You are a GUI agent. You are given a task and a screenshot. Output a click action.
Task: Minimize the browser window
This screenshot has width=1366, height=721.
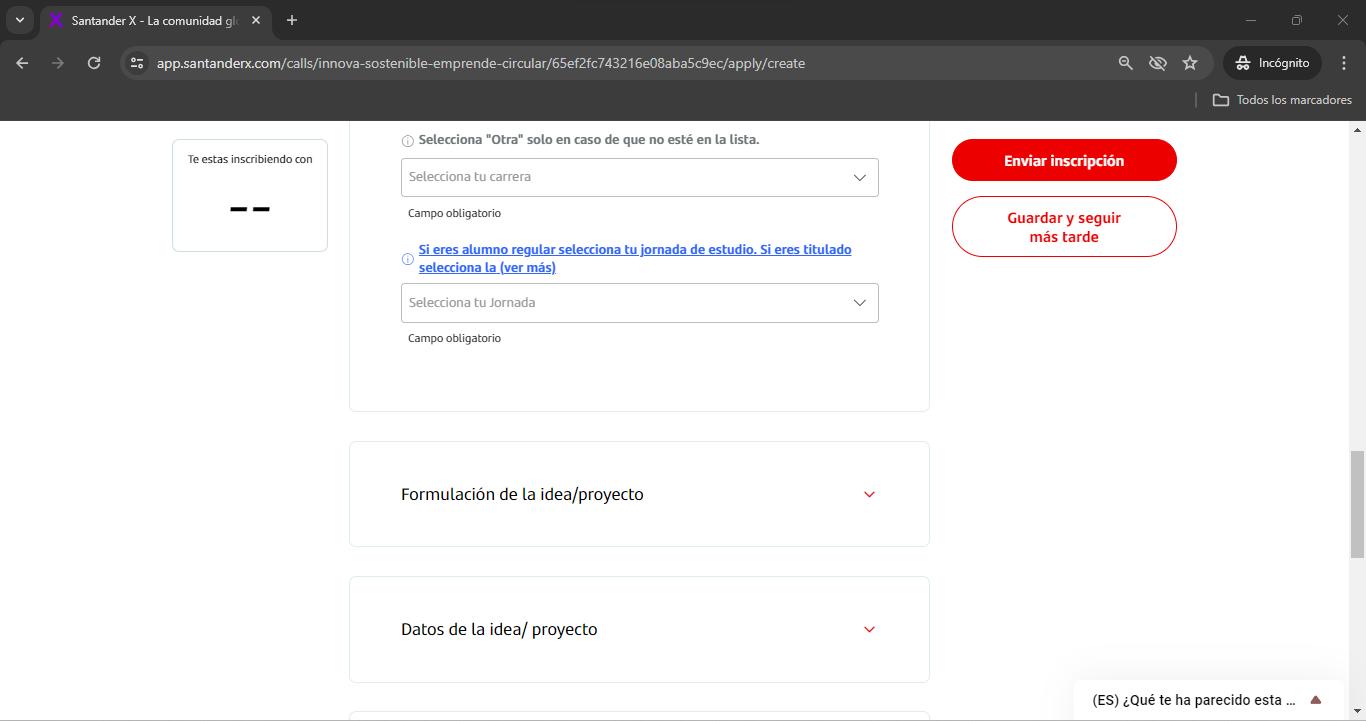[1251, 20]
